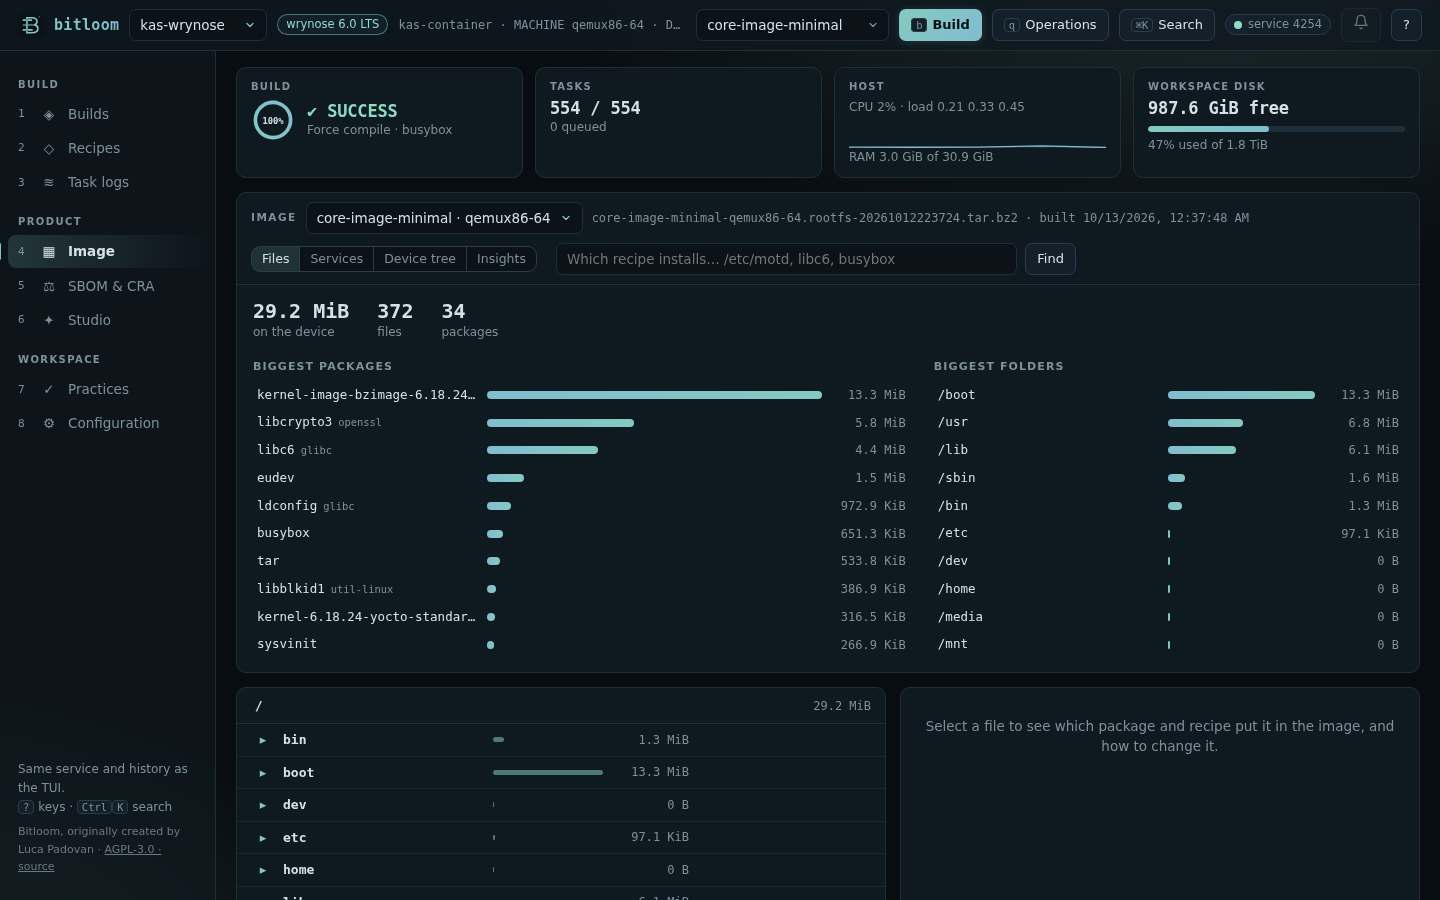This screenshot has height=900, width=1440.
Task: Switch to the Insights tab
Action: click(501, 259)
